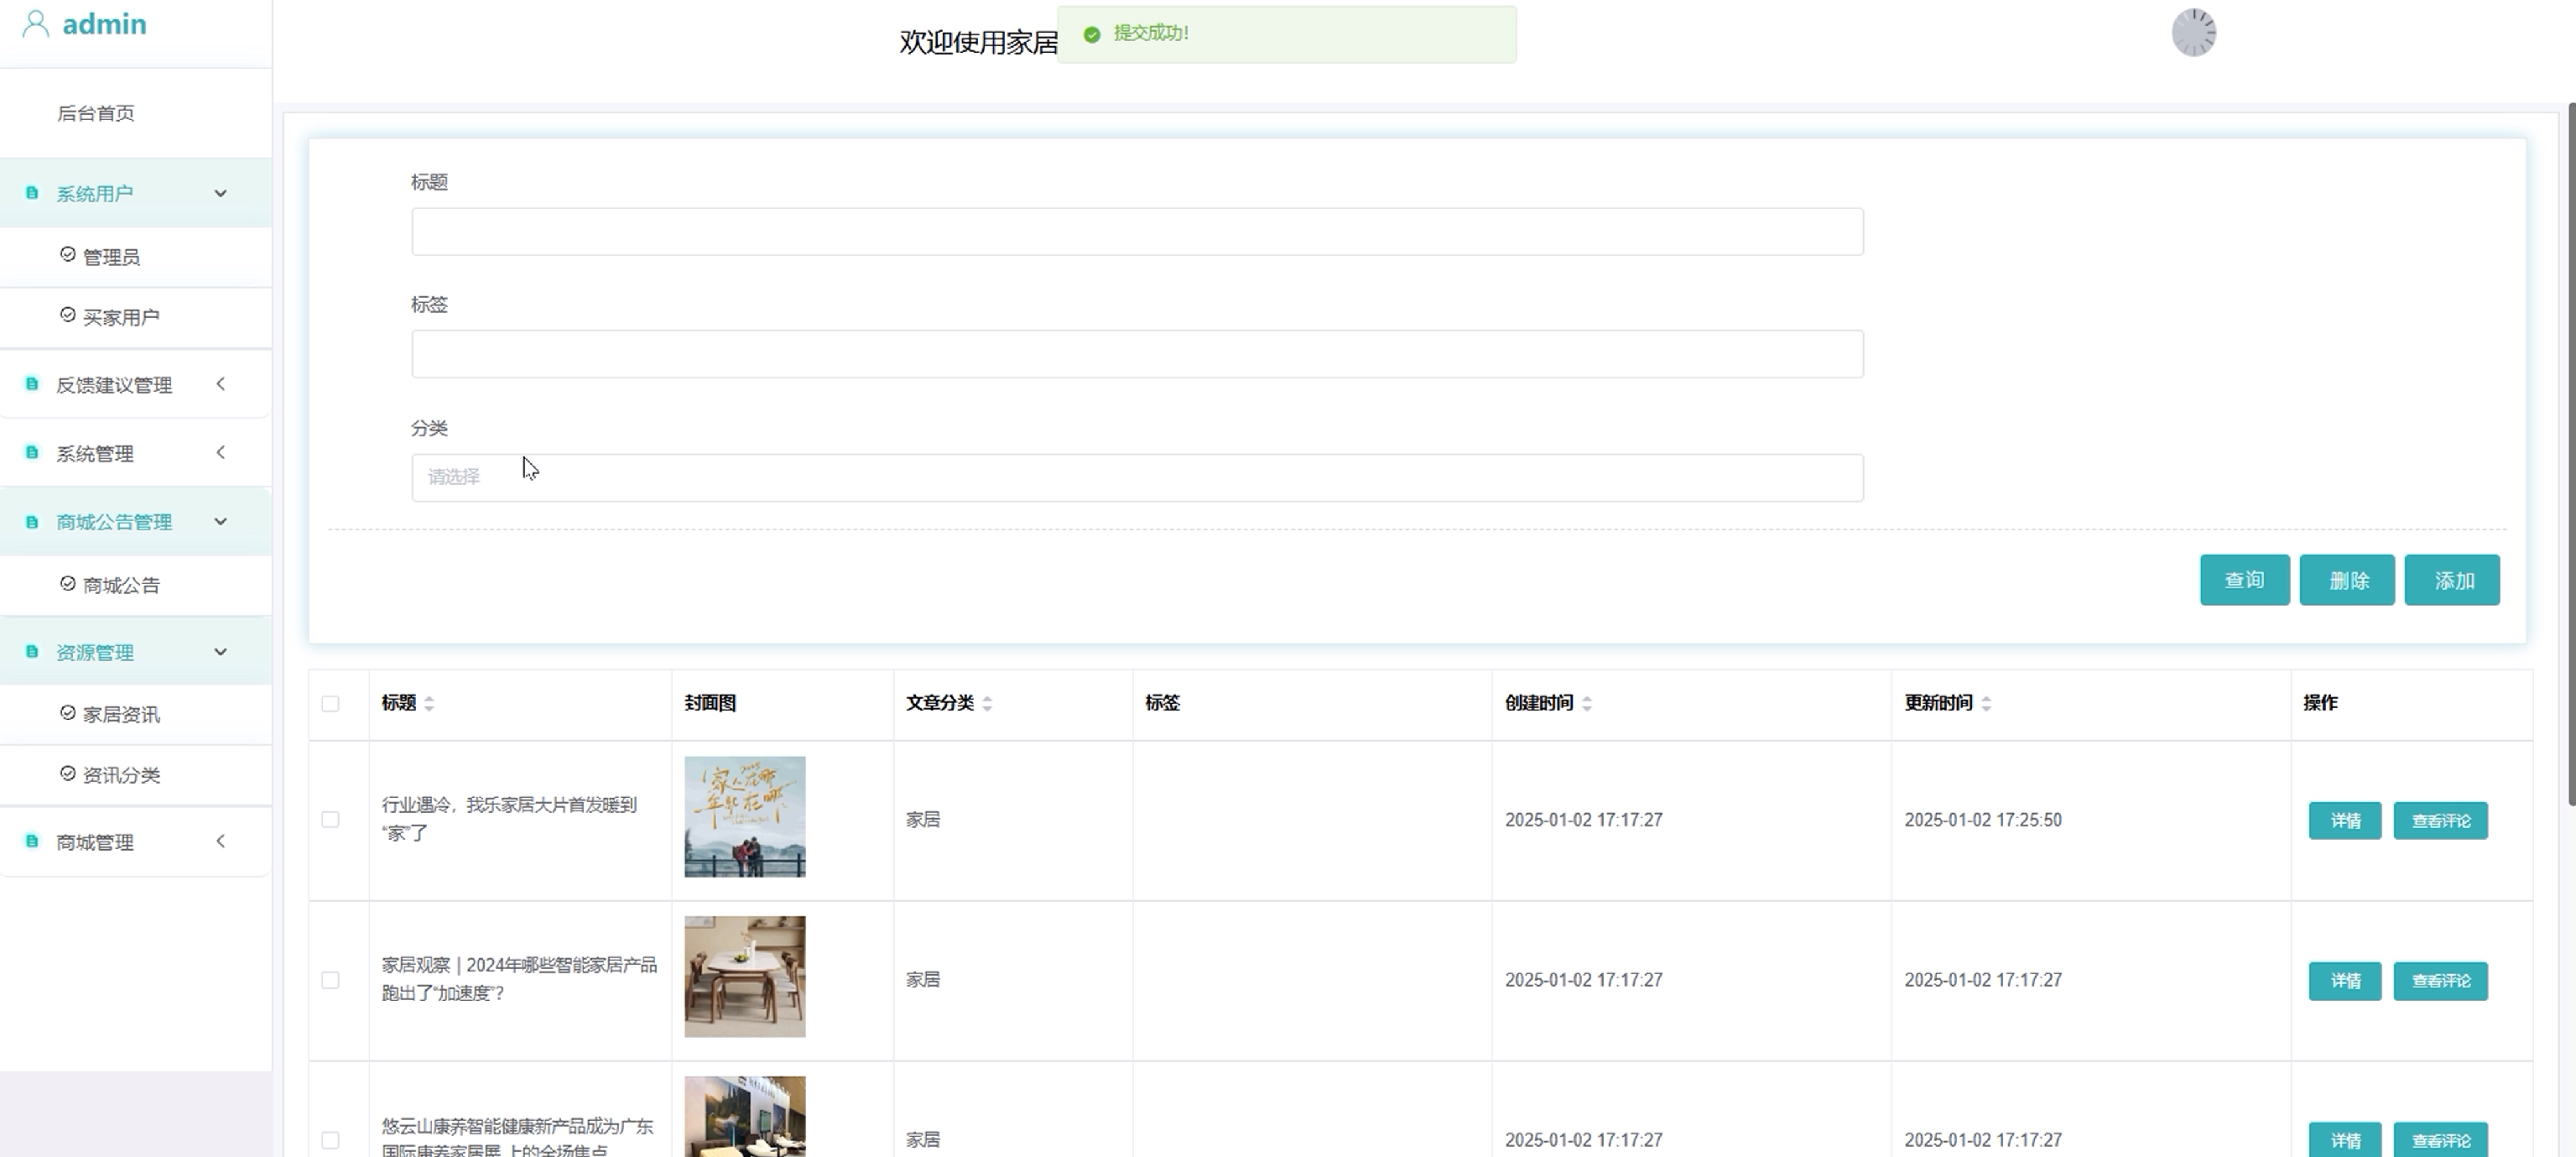Toggle the select-all checkbox in table header
2576x1157 pixels.
click(x=330, y=704)
